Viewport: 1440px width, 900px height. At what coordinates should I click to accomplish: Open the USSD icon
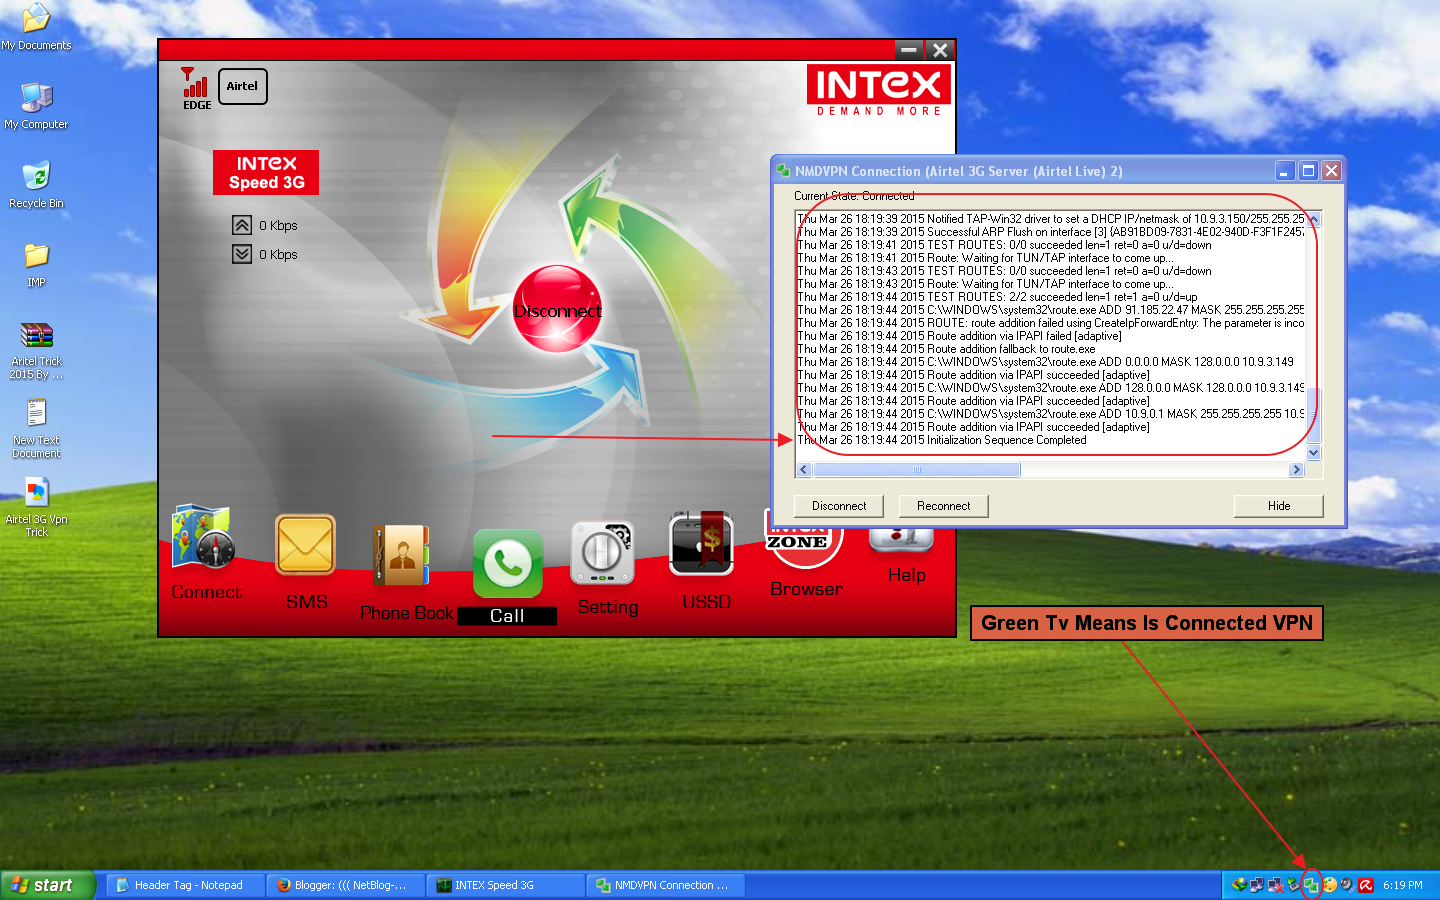pyautogui.click(x=702, y=544)
